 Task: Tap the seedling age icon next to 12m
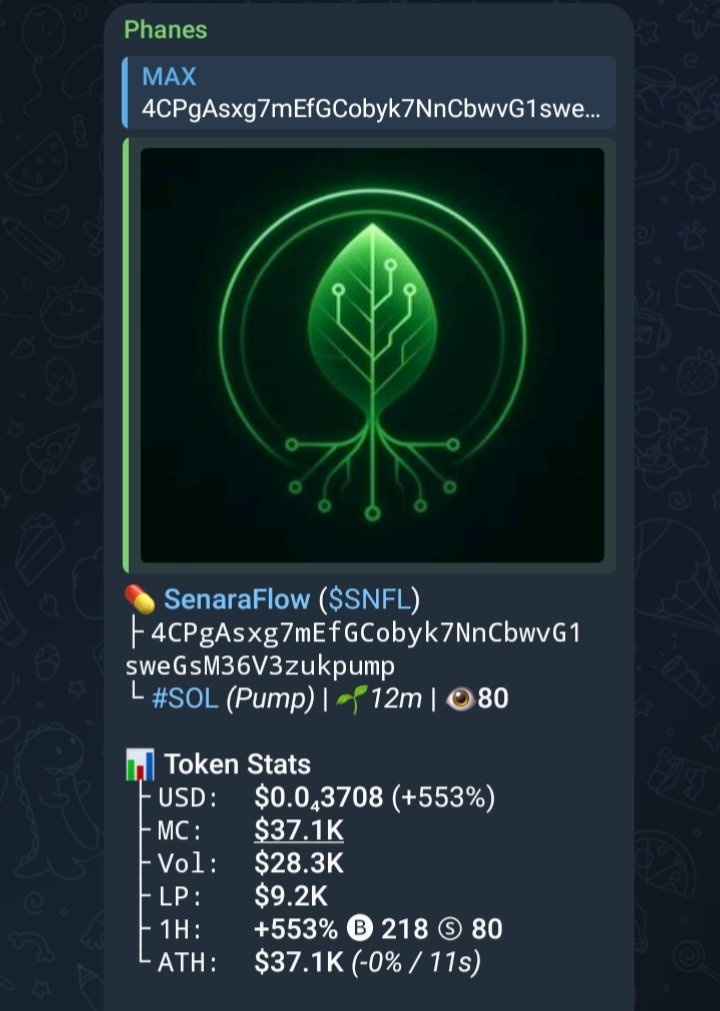click(352, 699)
